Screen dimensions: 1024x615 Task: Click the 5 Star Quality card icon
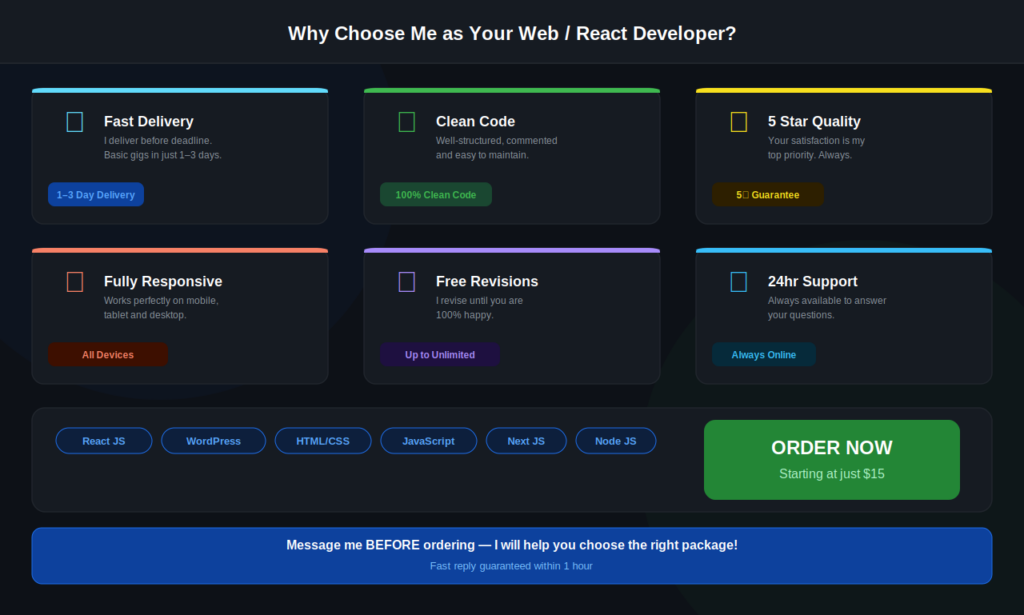[x=739, y=122]
